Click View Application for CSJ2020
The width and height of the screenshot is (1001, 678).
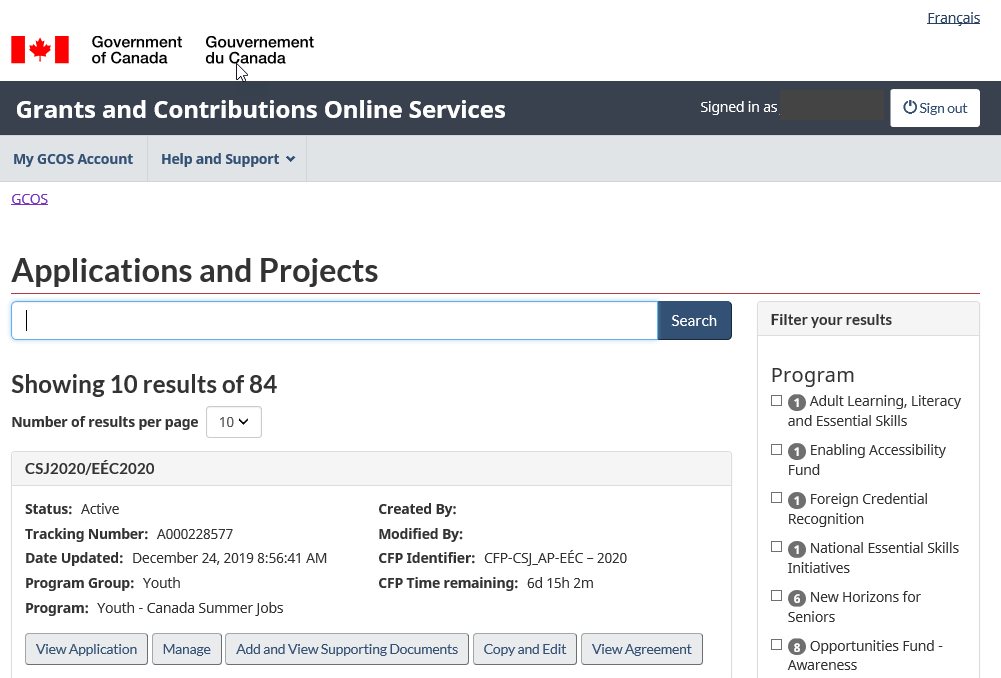86,649
